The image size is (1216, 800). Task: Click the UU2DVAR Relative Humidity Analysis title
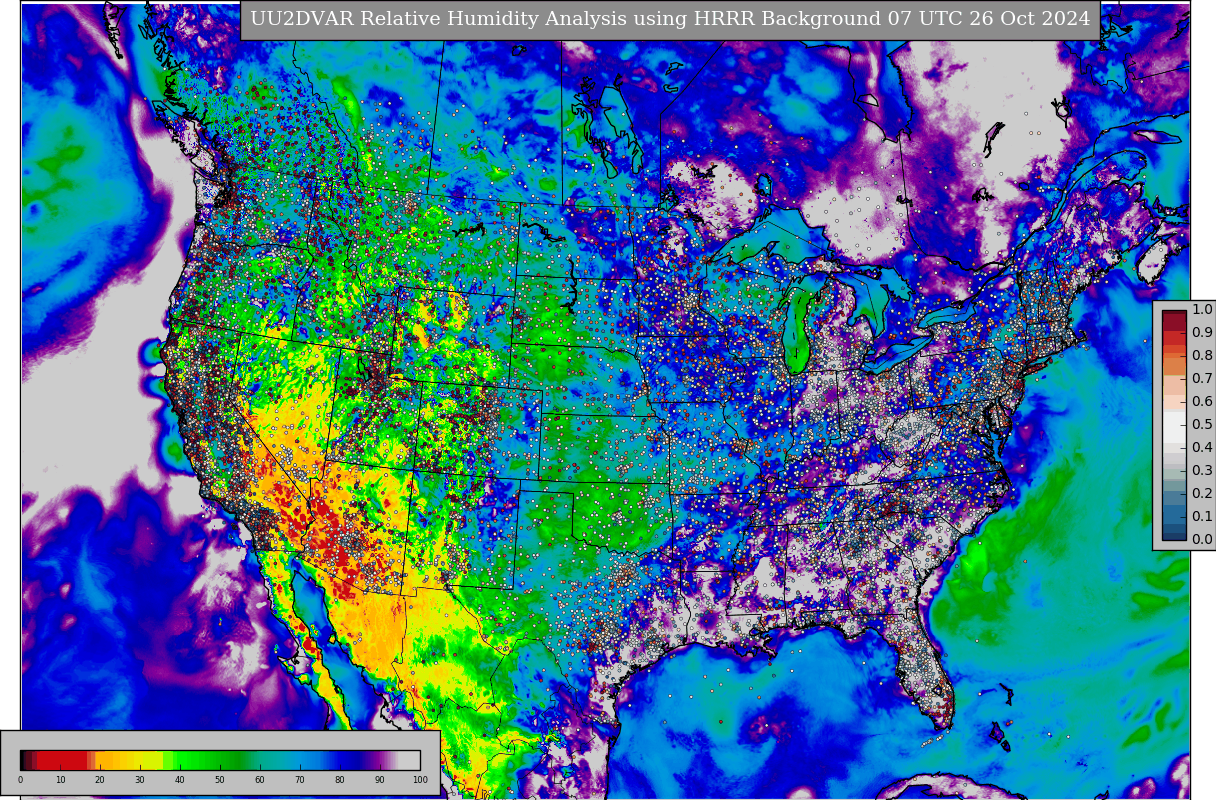670,19
